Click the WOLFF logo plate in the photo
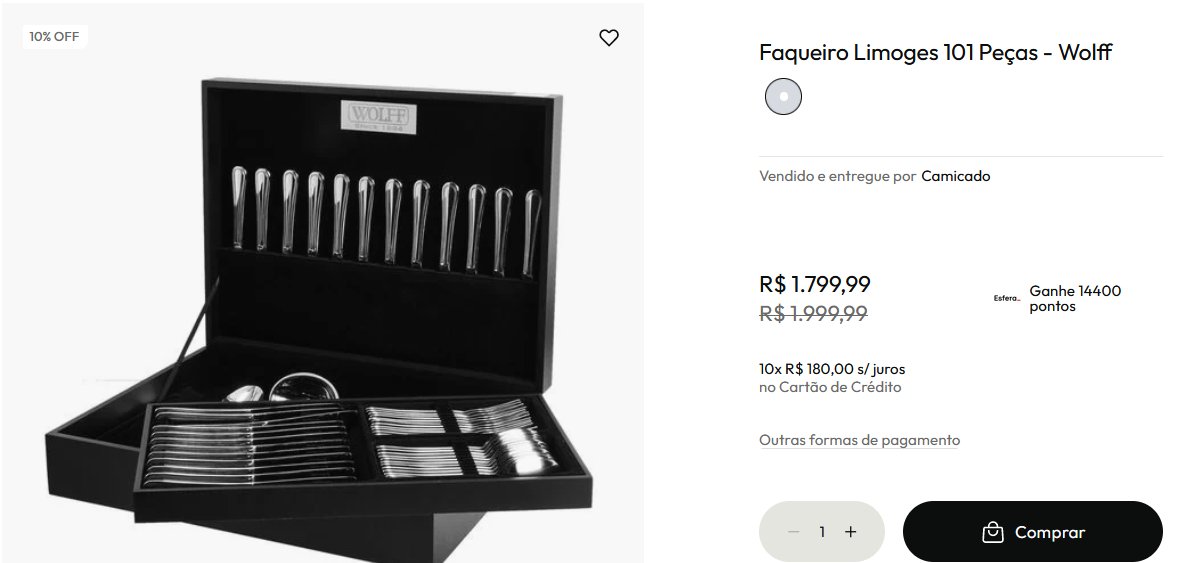This screenshot has height=563, width=1191. coord(378,117)
